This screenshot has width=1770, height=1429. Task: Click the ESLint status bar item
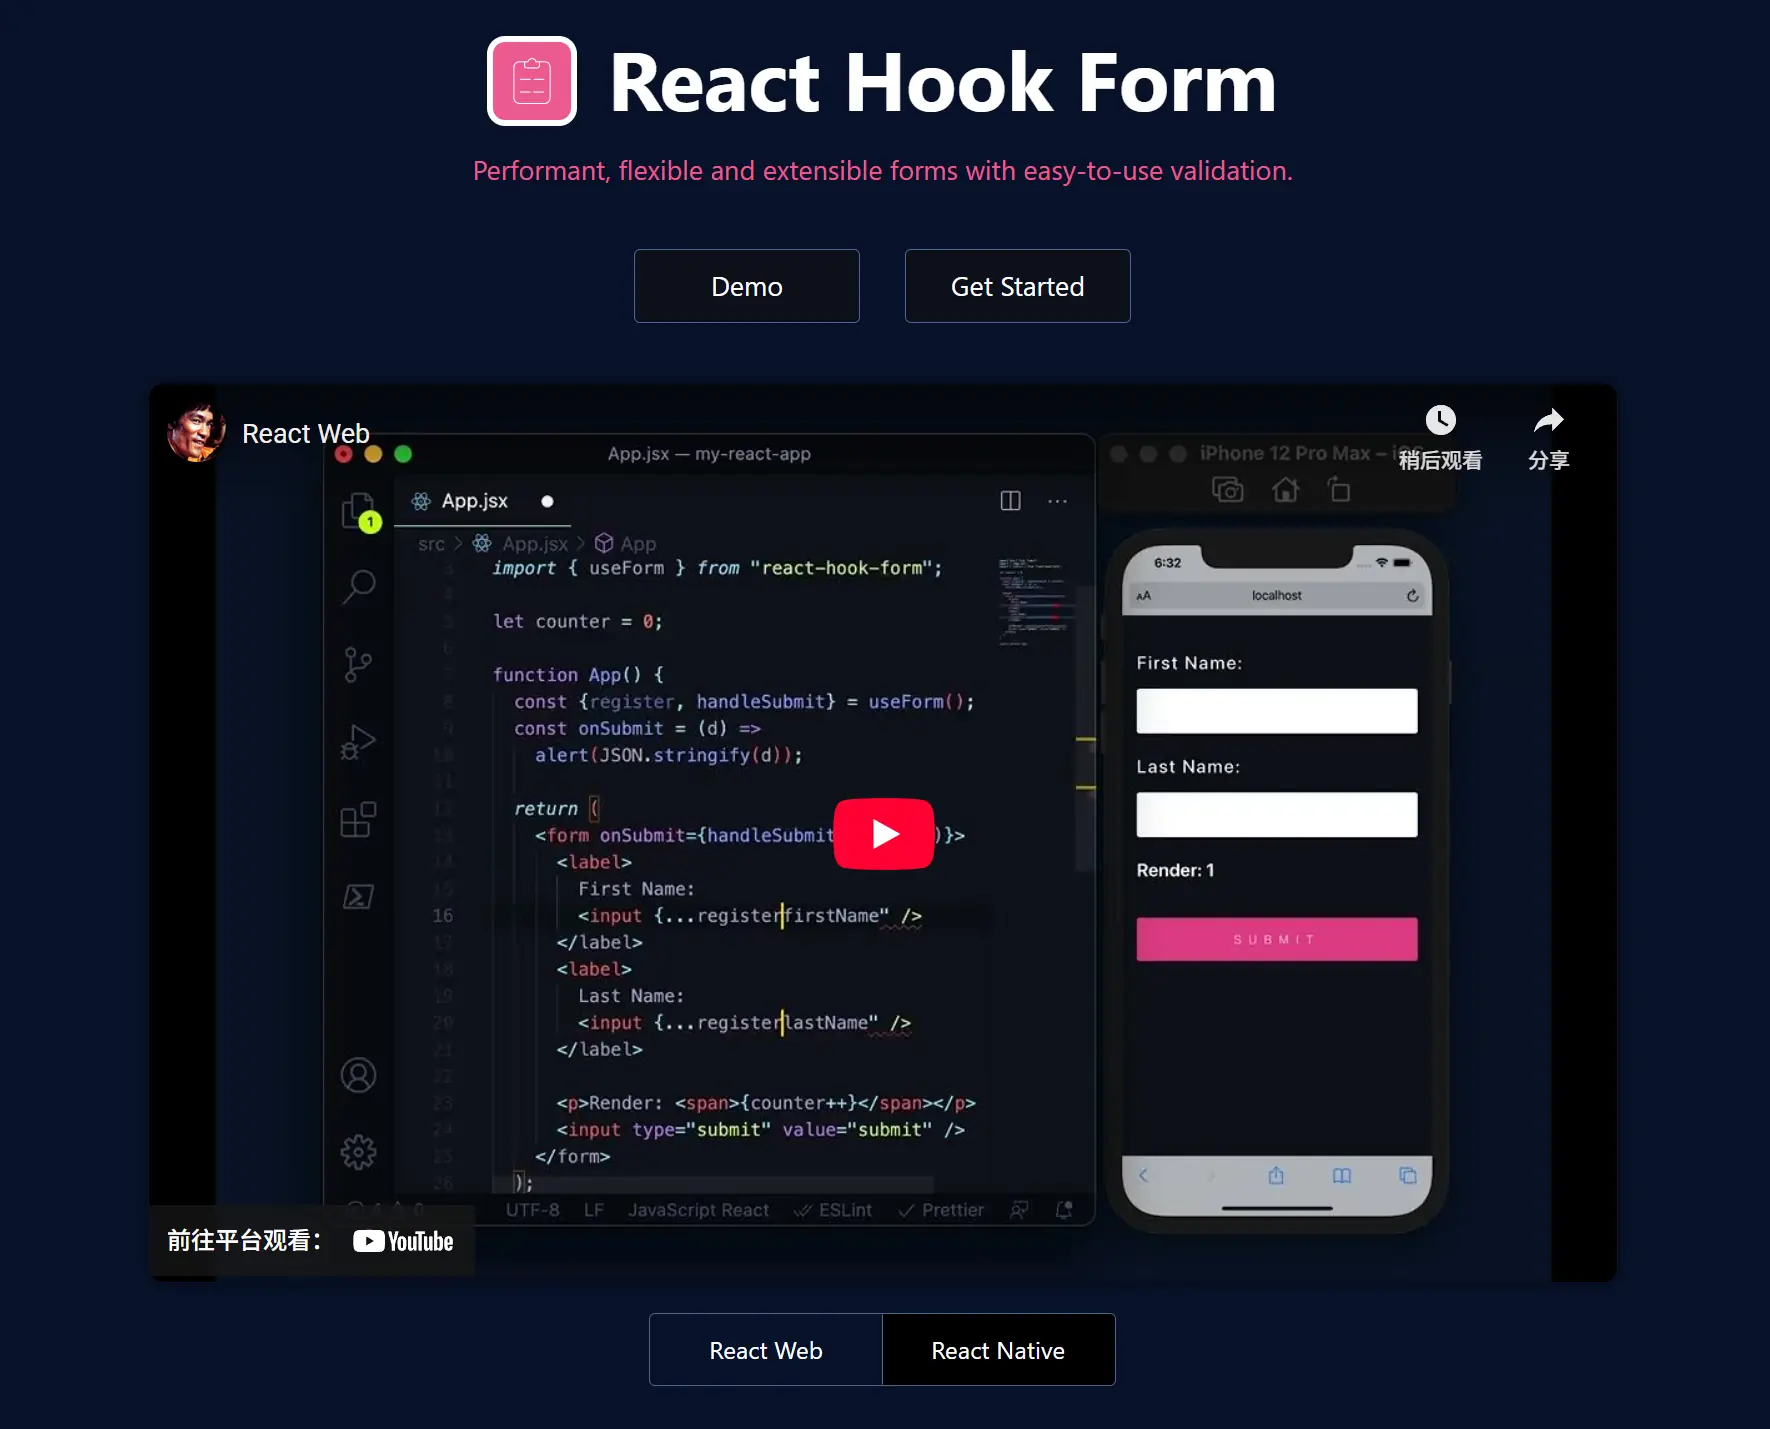[833, 1210]
